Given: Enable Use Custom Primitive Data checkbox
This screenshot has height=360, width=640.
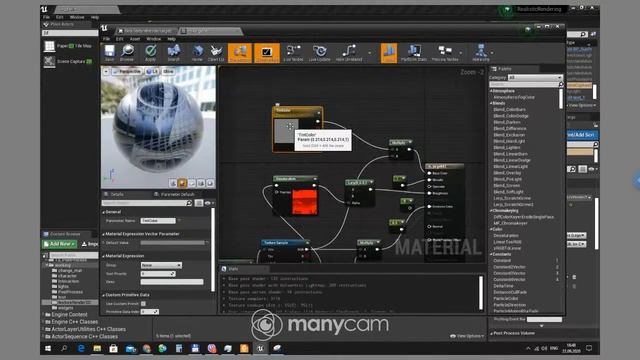Looking at the screenshot, I should tap(143, 304).
